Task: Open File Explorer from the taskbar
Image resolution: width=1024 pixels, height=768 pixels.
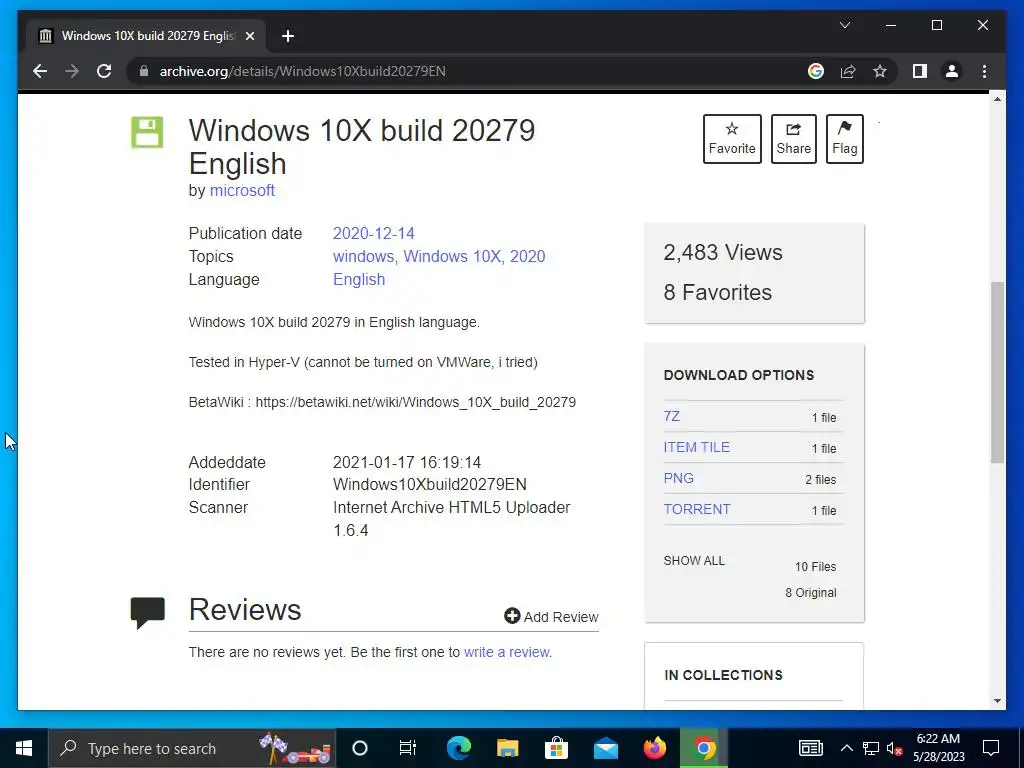Action: pyautogui.click(x=507, y=748)
